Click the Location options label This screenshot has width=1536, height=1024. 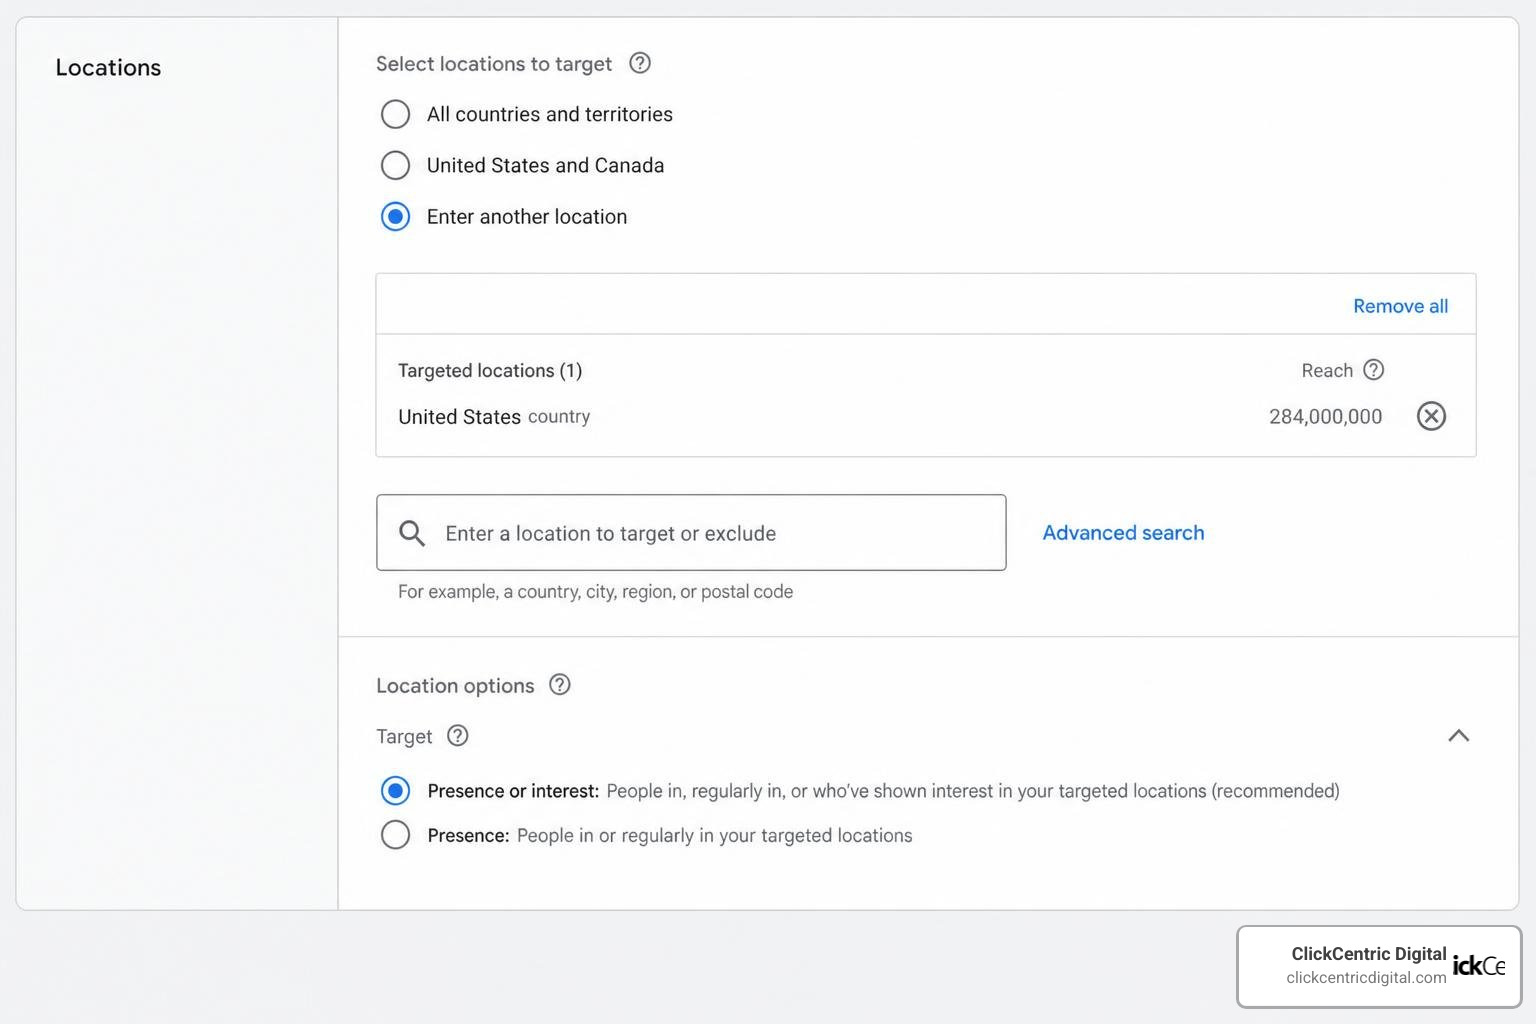455,686
